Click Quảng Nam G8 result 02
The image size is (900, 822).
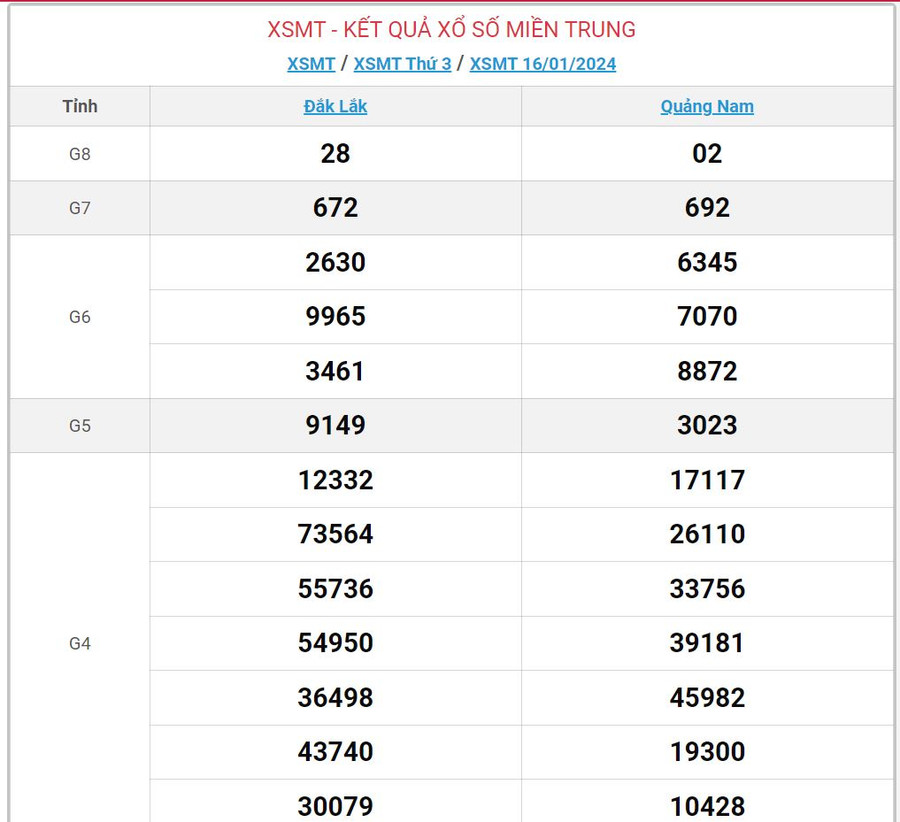[x=707, y=154]
